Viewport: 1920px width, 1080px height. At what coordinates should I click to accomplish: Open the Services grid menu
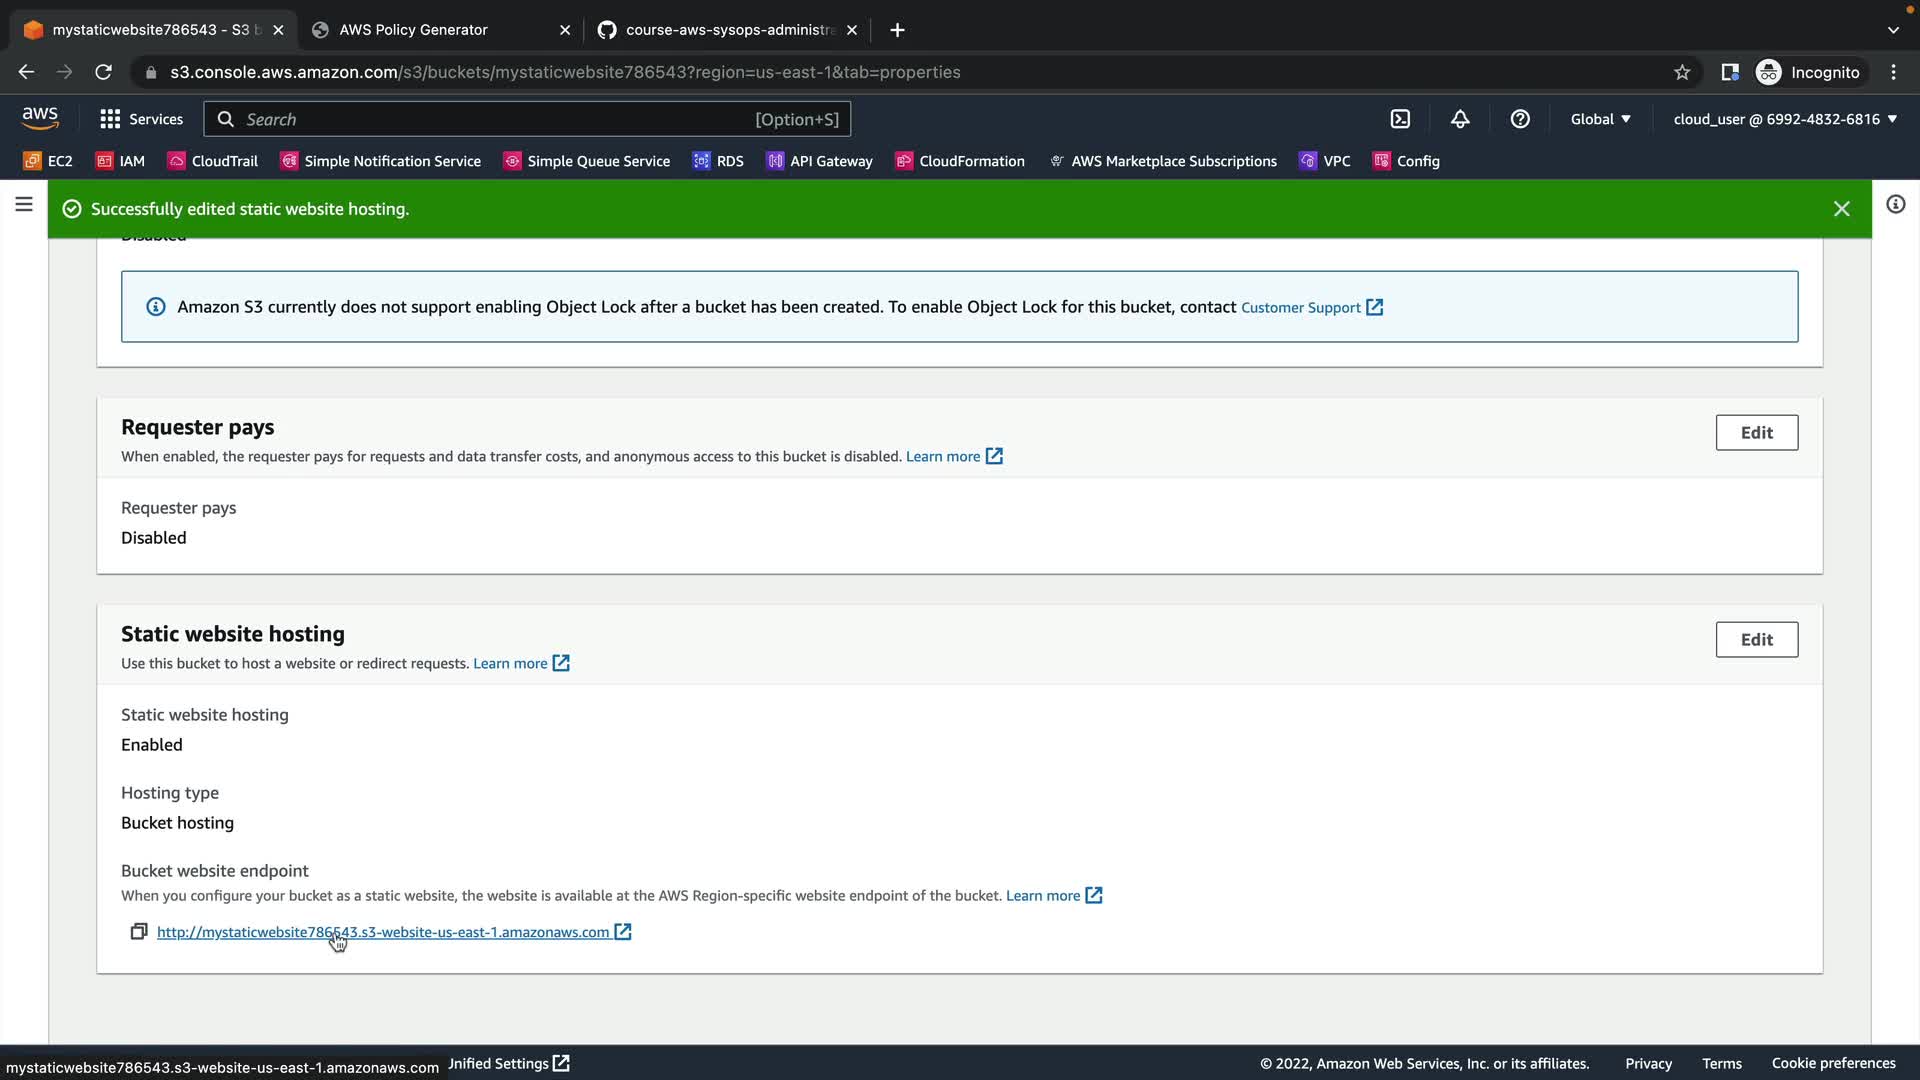141,119
